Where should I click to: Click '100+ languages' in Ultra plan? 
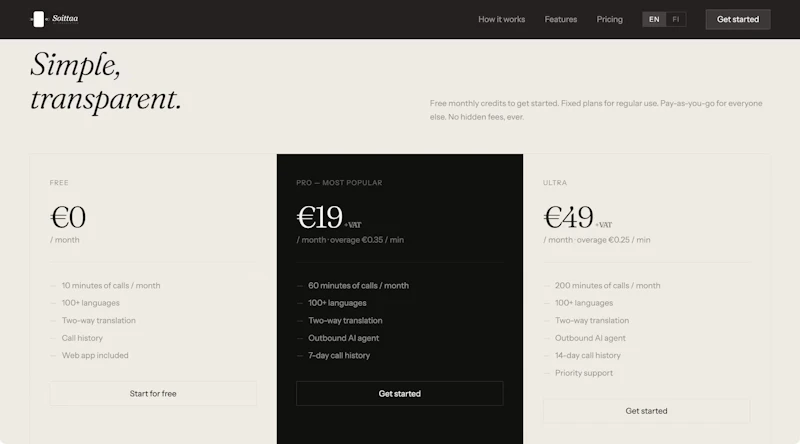(584, 303)
